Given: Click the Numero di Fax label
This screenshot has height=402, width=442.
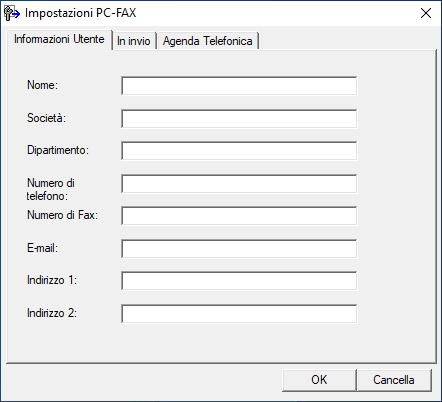Looking at the screenshot, I should 62,215.
